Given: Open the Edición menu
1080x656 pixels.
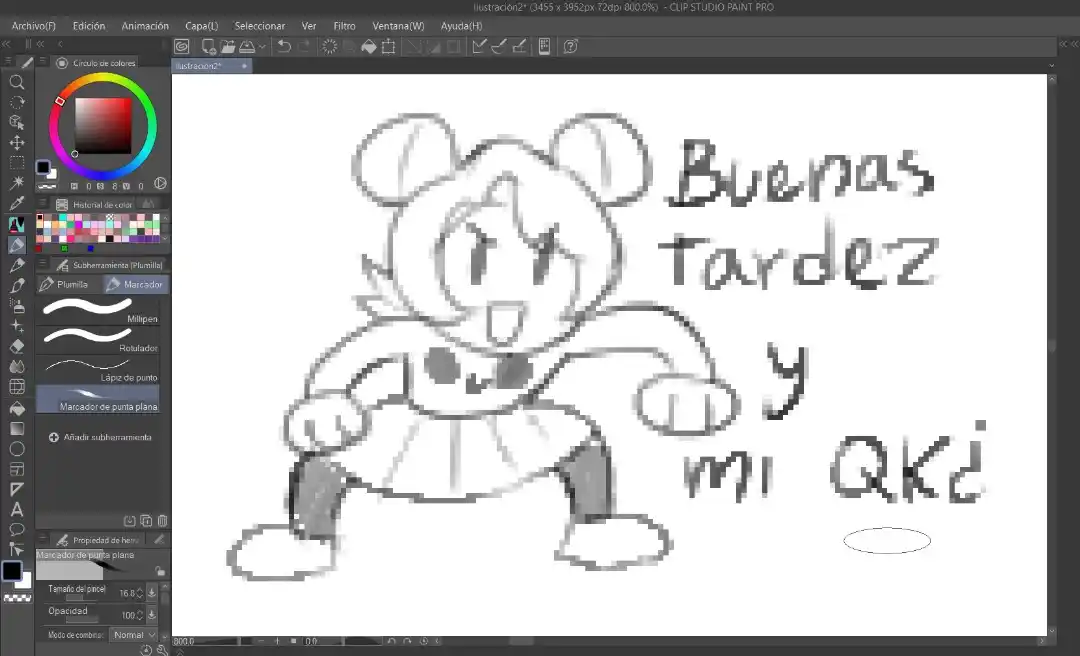Looking at the screenshot, I should [89, 25].
